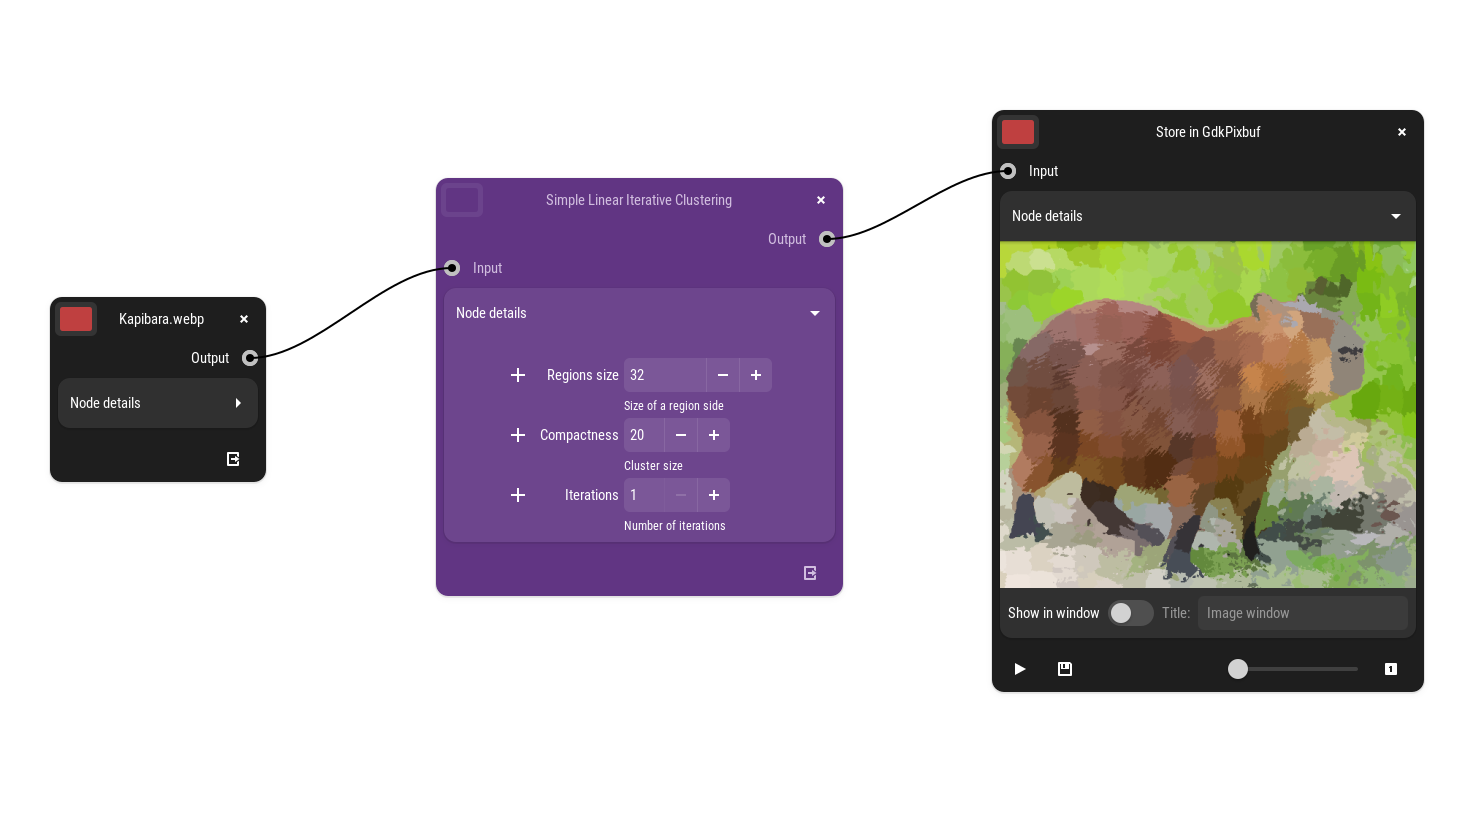This screenshot has height=832, width=1478.
Task: Click the Input socket of the clustering node
Action: (x=452, y=268)
